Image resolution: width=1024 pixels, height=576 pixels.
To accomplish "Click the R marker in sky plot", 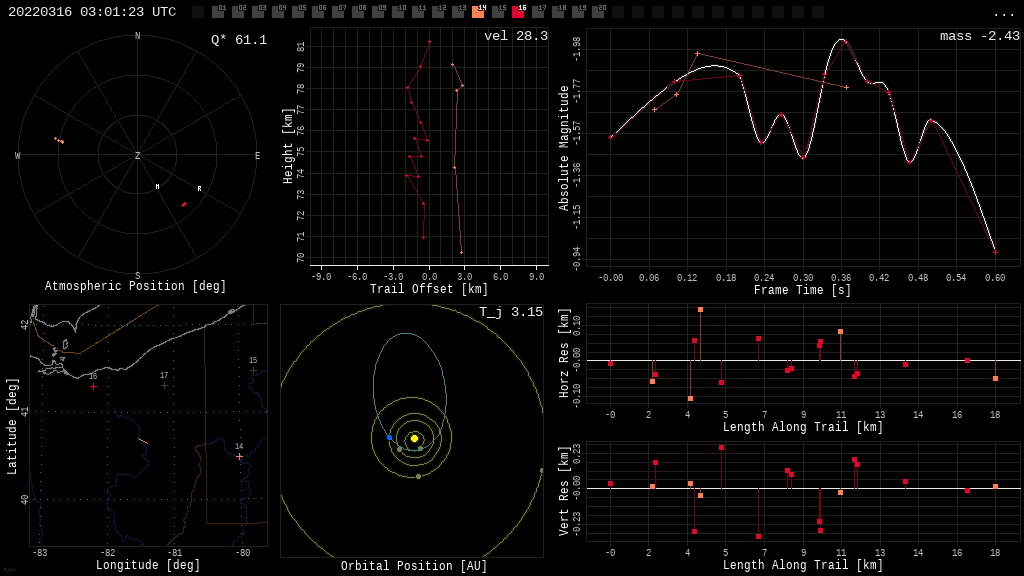I will (199, 189).
